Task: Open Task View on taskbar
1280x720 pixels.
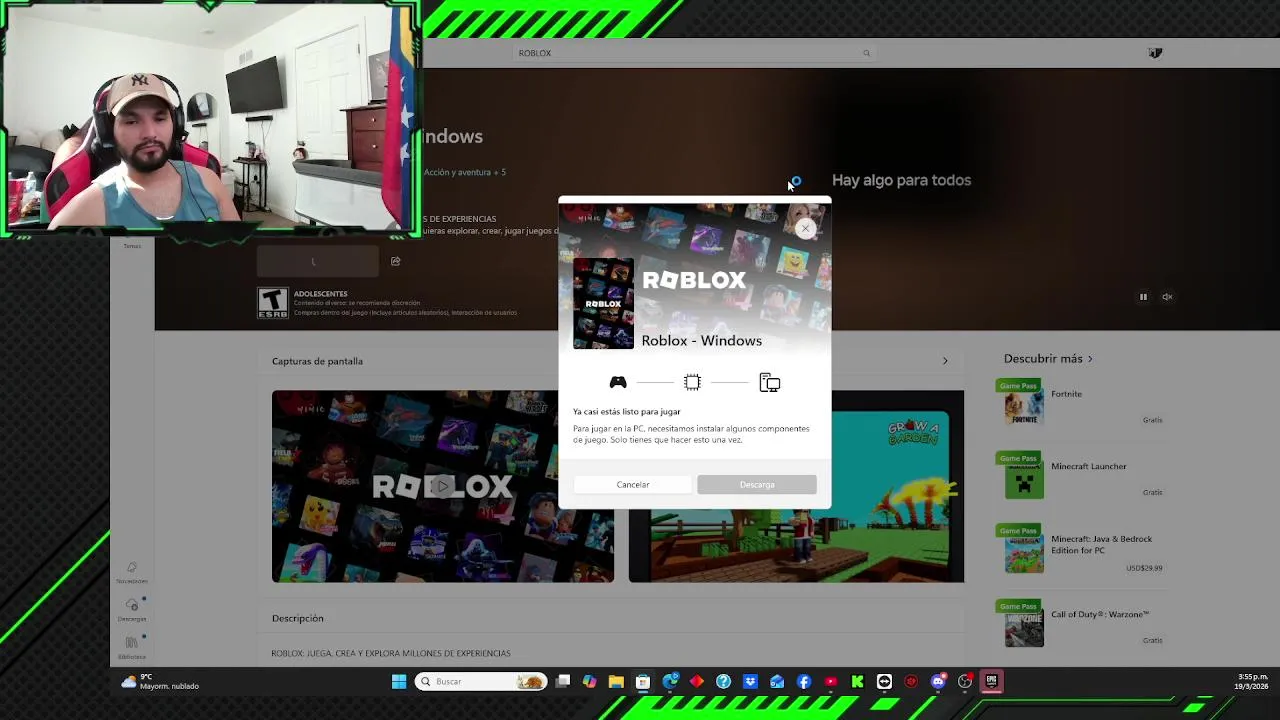Action: 563,682
